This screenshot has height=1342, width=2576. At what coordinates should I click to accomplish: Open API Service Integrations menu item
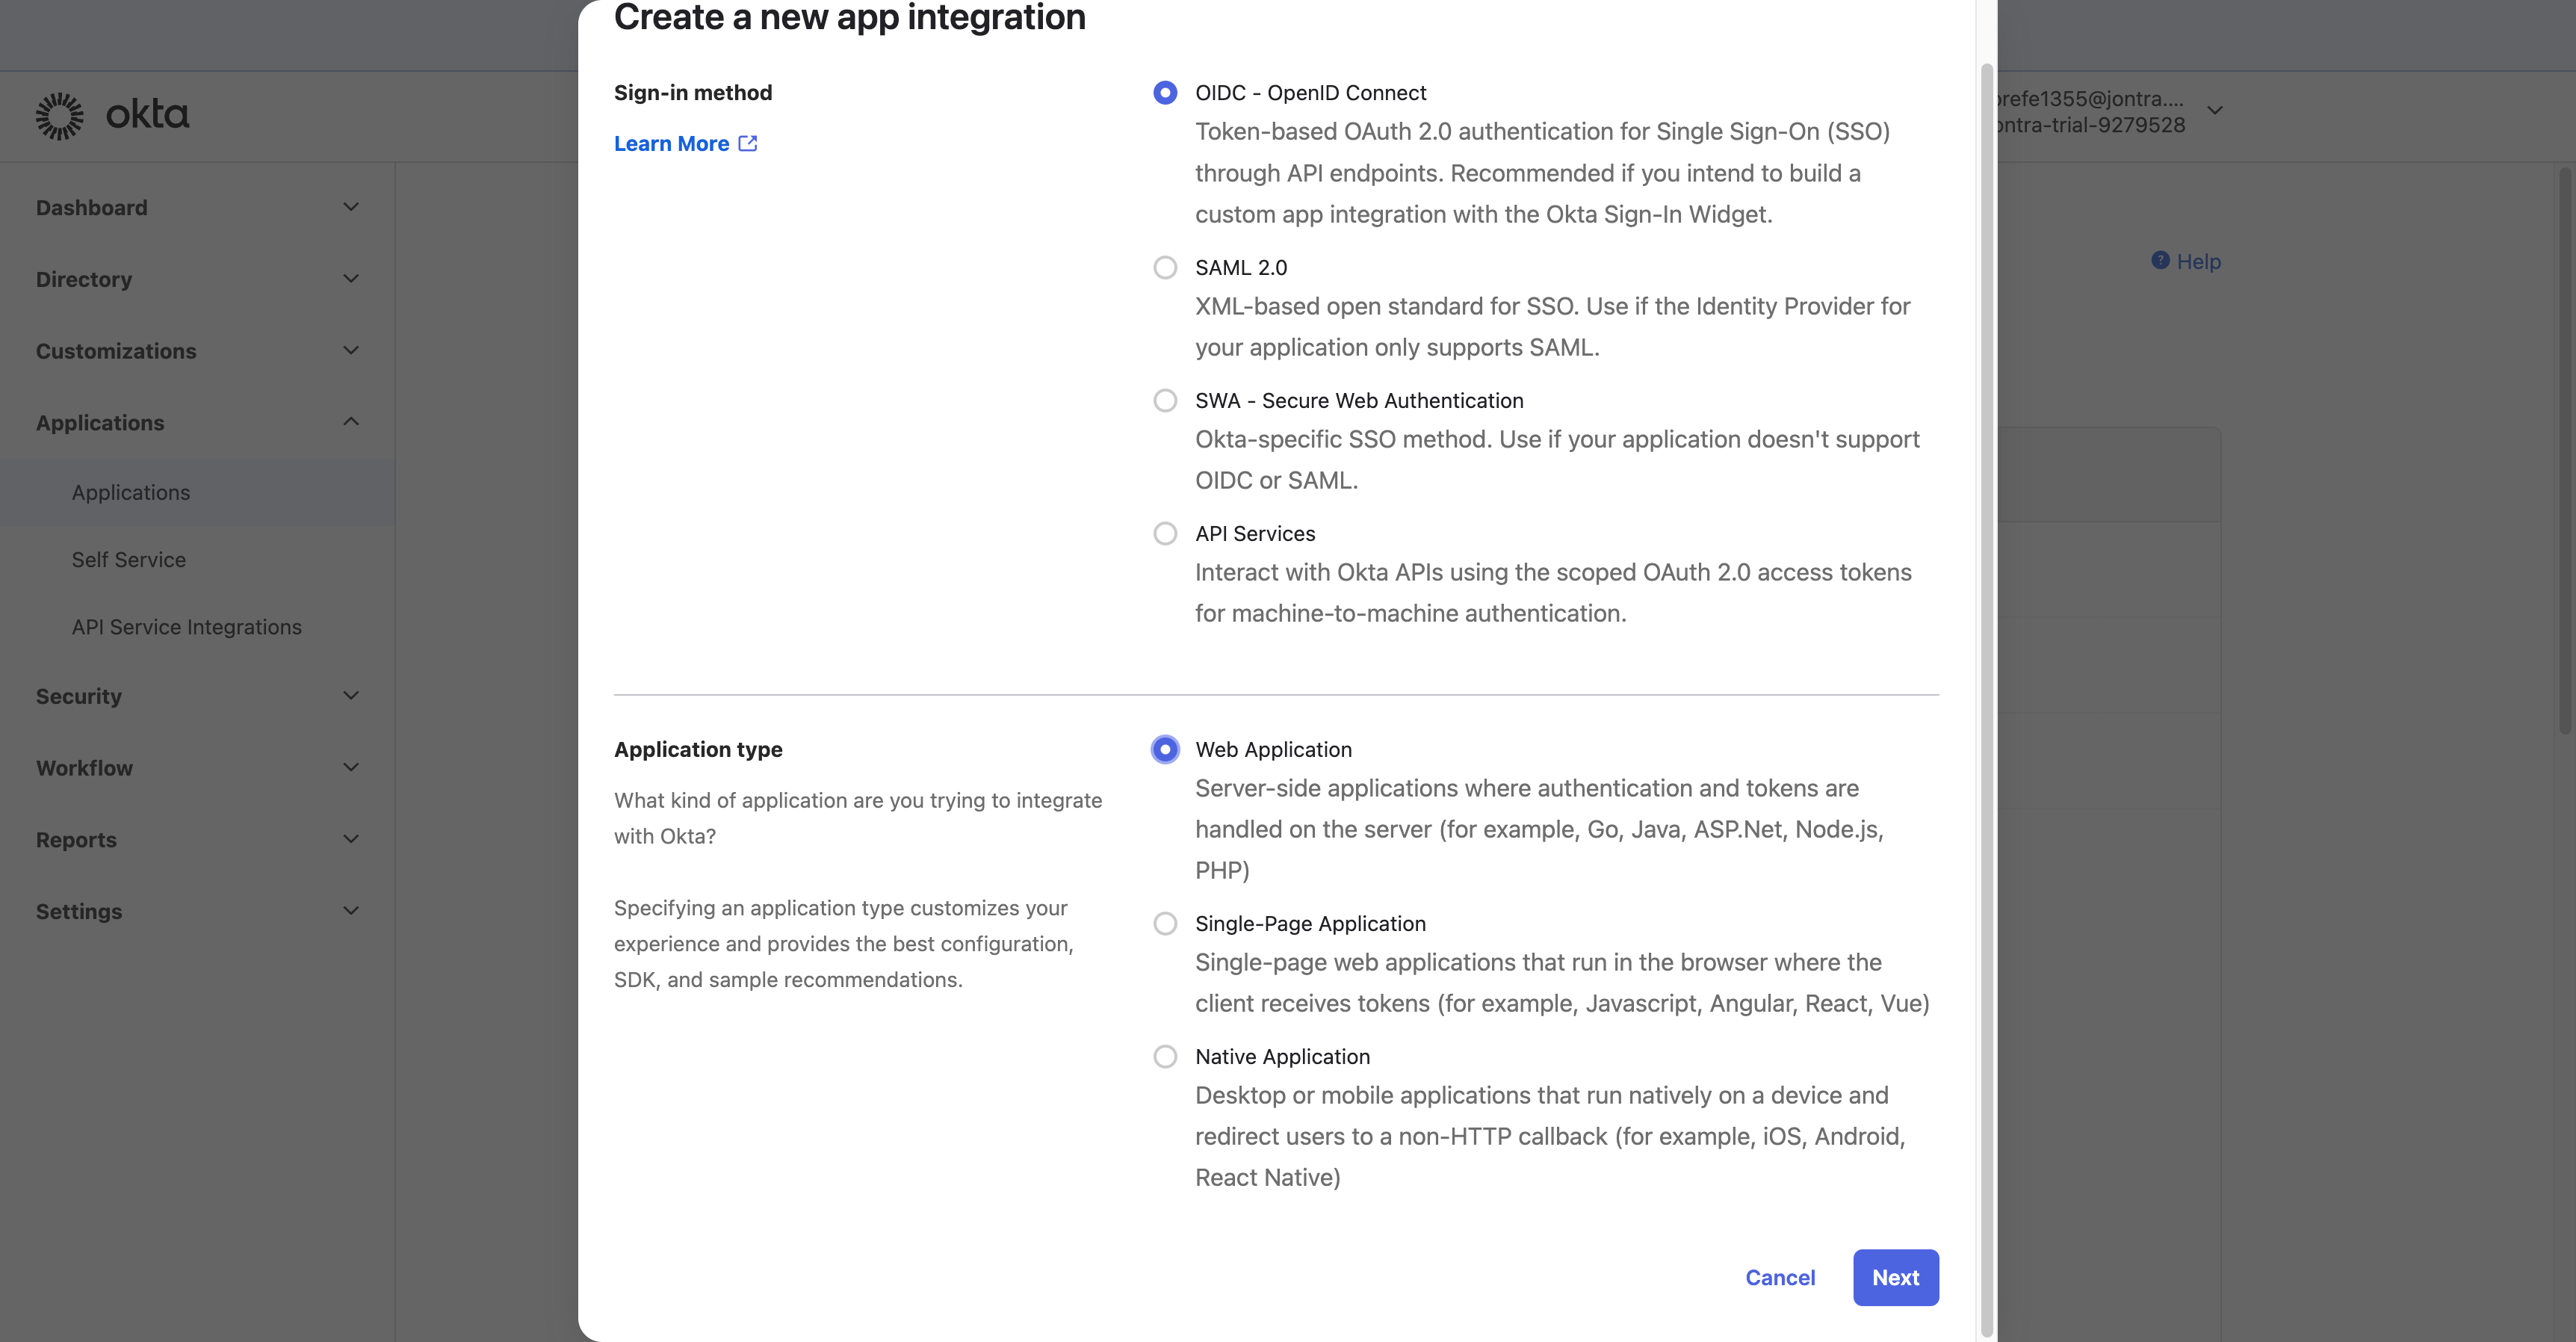click(x=187, y=627)
